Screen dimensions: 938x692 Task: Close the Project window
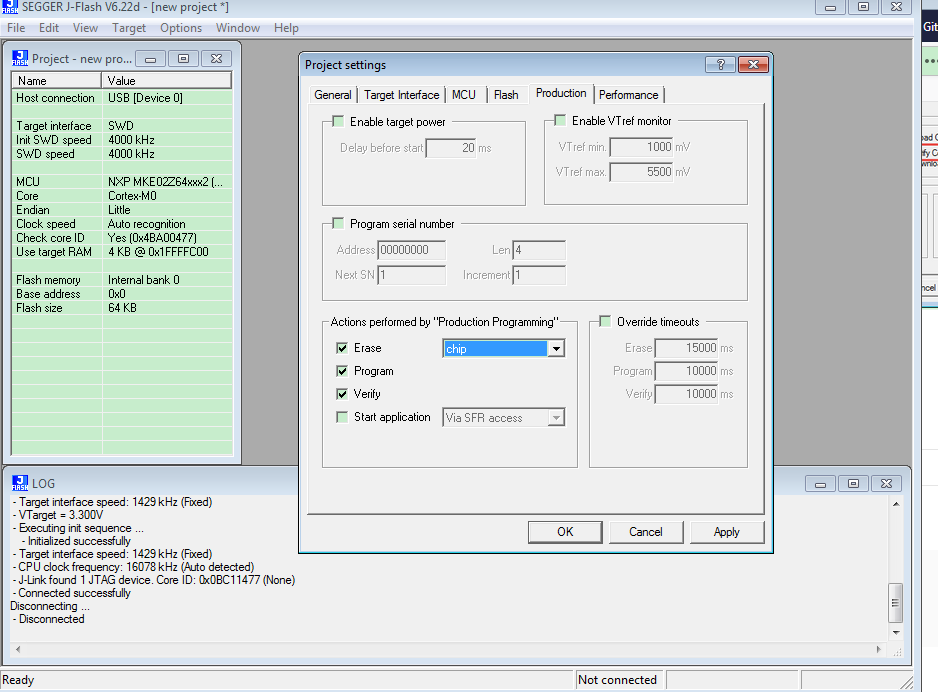pyautogui.click(x=217, y=59)
